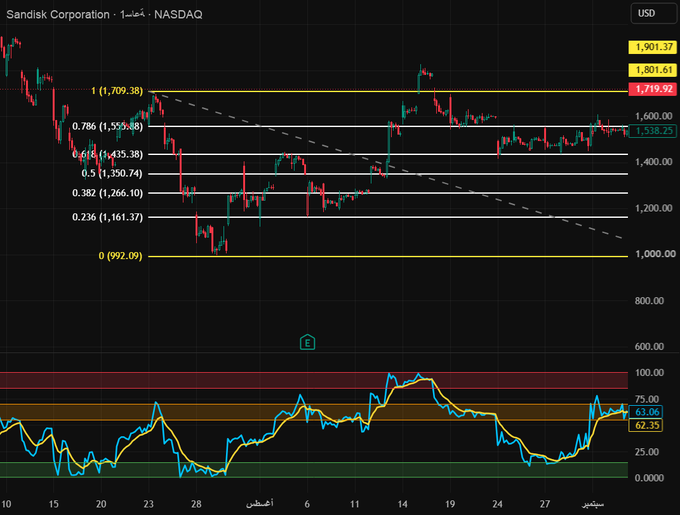Click date label 20 on time axis
680x515 pixels.
pos(101,504)
